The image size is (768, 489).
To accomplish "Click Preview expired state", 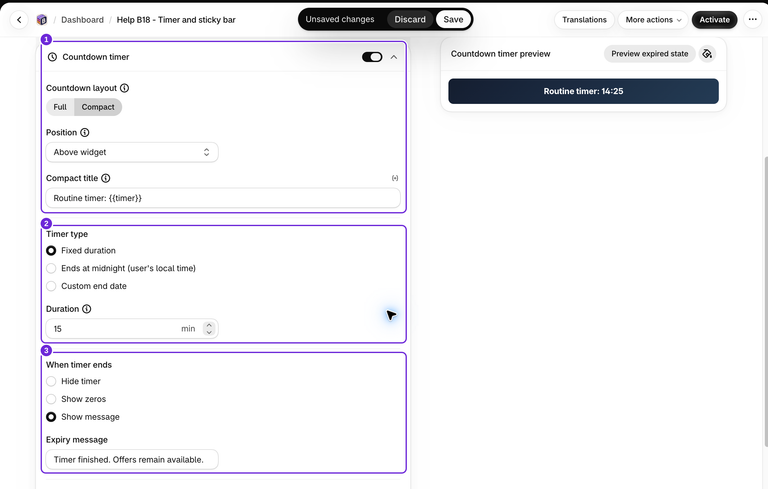I will (649, 54).
